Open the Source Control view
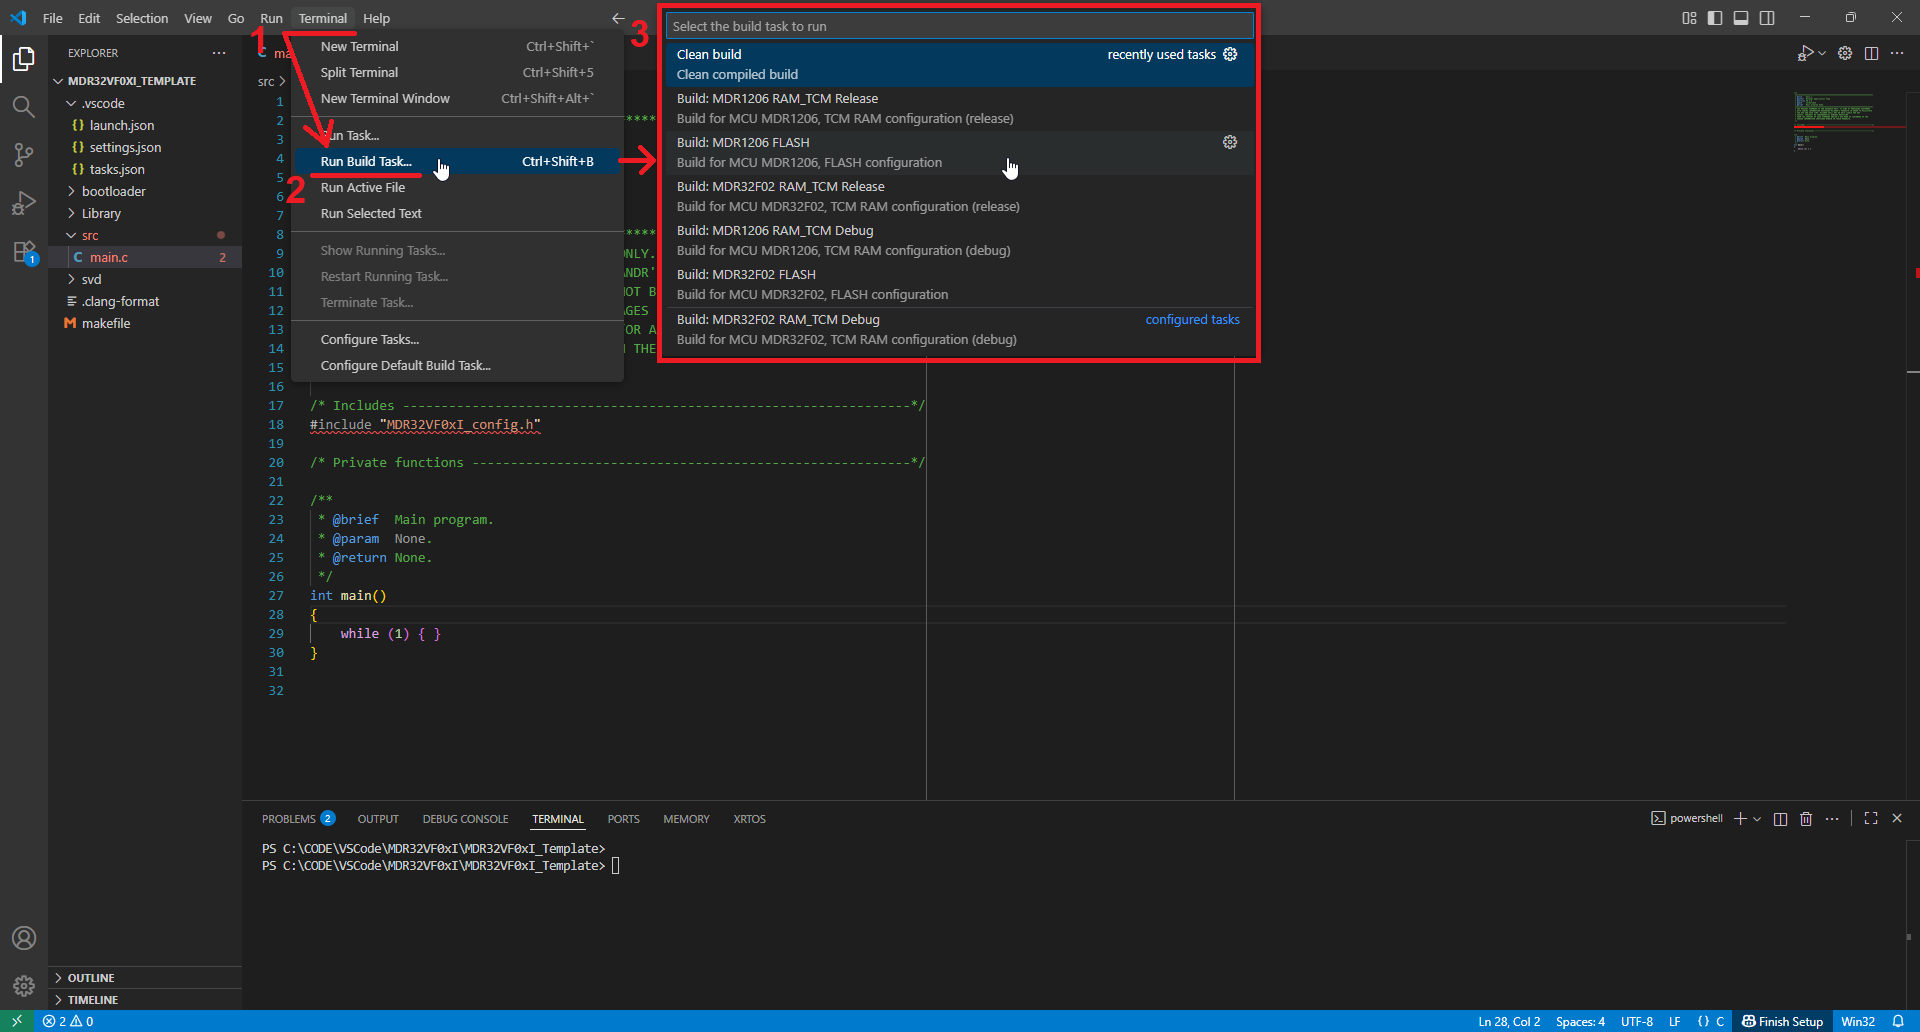The image size is (1920, 1032). tap(24, 154)
